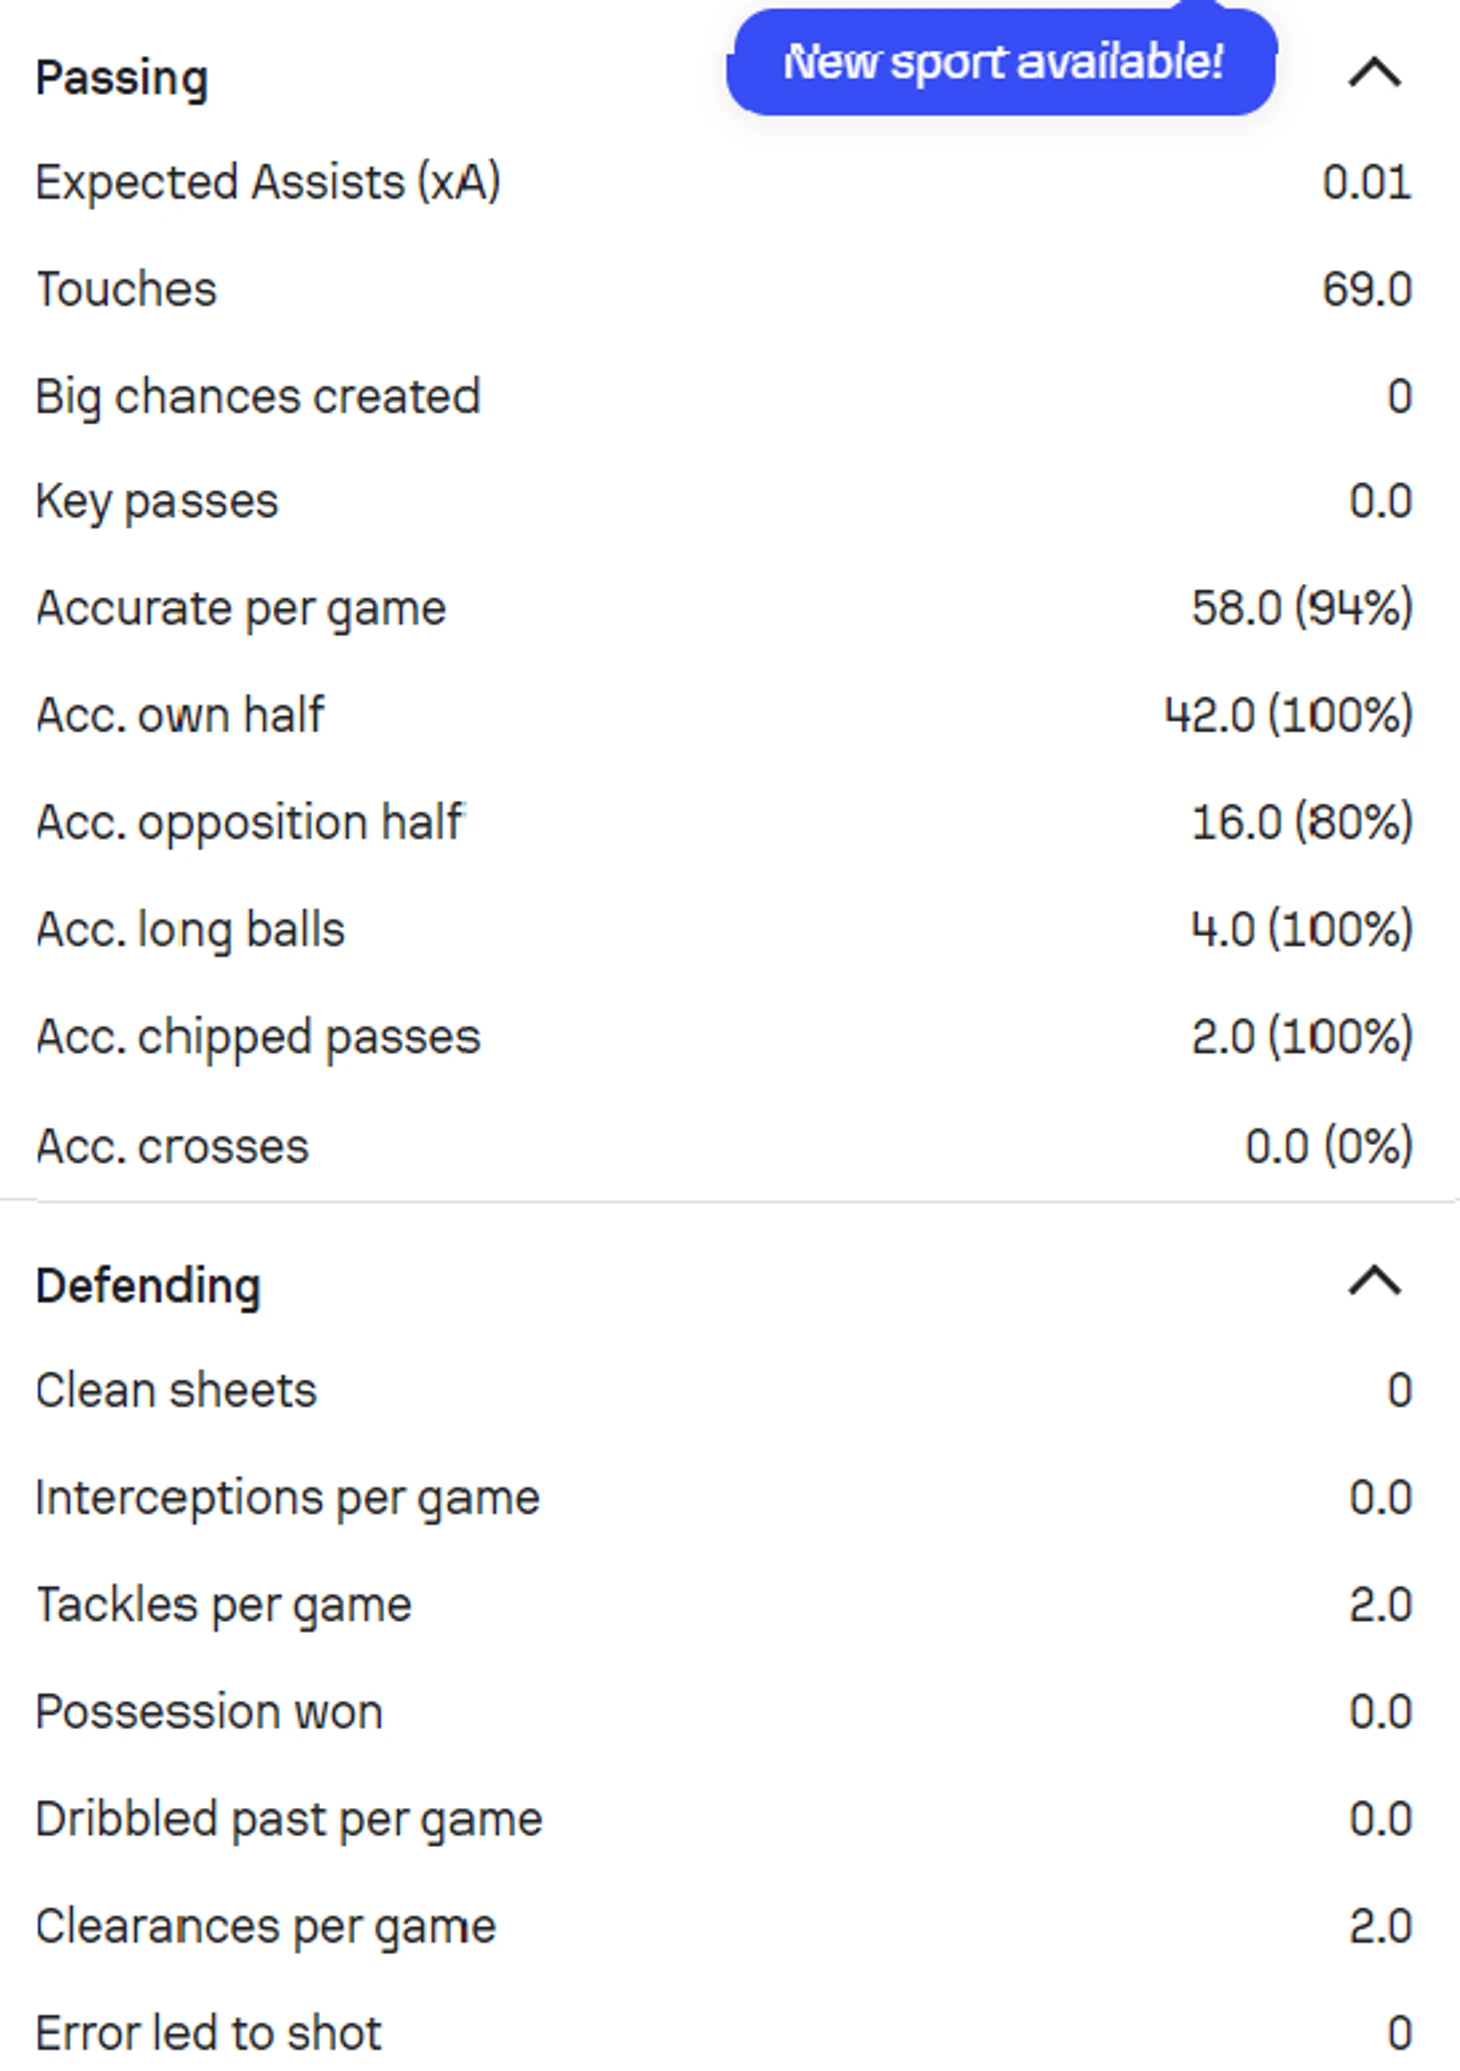Click the Acc. own half value 42.0 (100%)
Image resolution: width=1460 pixels, height=2071 pixels.
click(x=1288, y=716)
